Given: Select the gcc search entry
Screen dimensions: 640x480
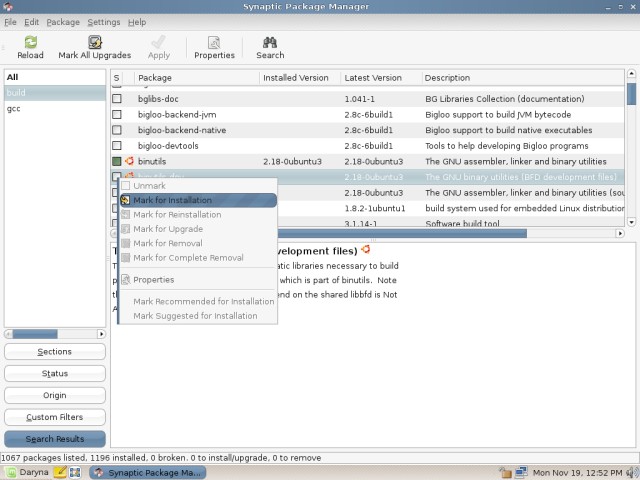Looking at the screenshot, I should point(55,109).
